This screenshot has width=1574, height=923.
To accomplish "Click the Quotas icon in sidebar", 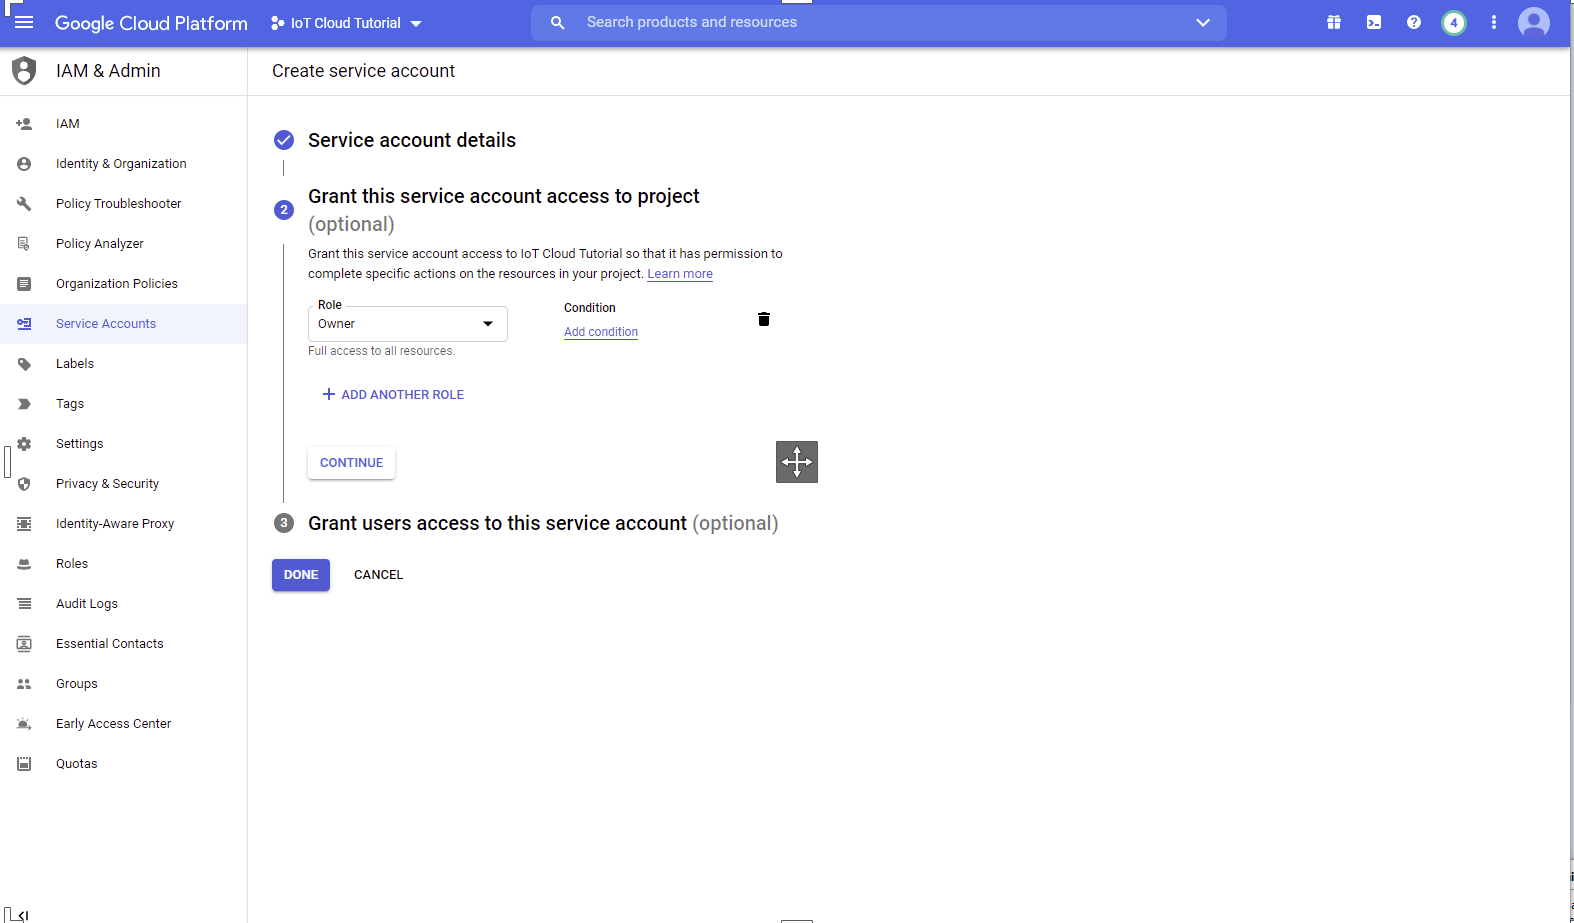I will [x=24, y=764].
